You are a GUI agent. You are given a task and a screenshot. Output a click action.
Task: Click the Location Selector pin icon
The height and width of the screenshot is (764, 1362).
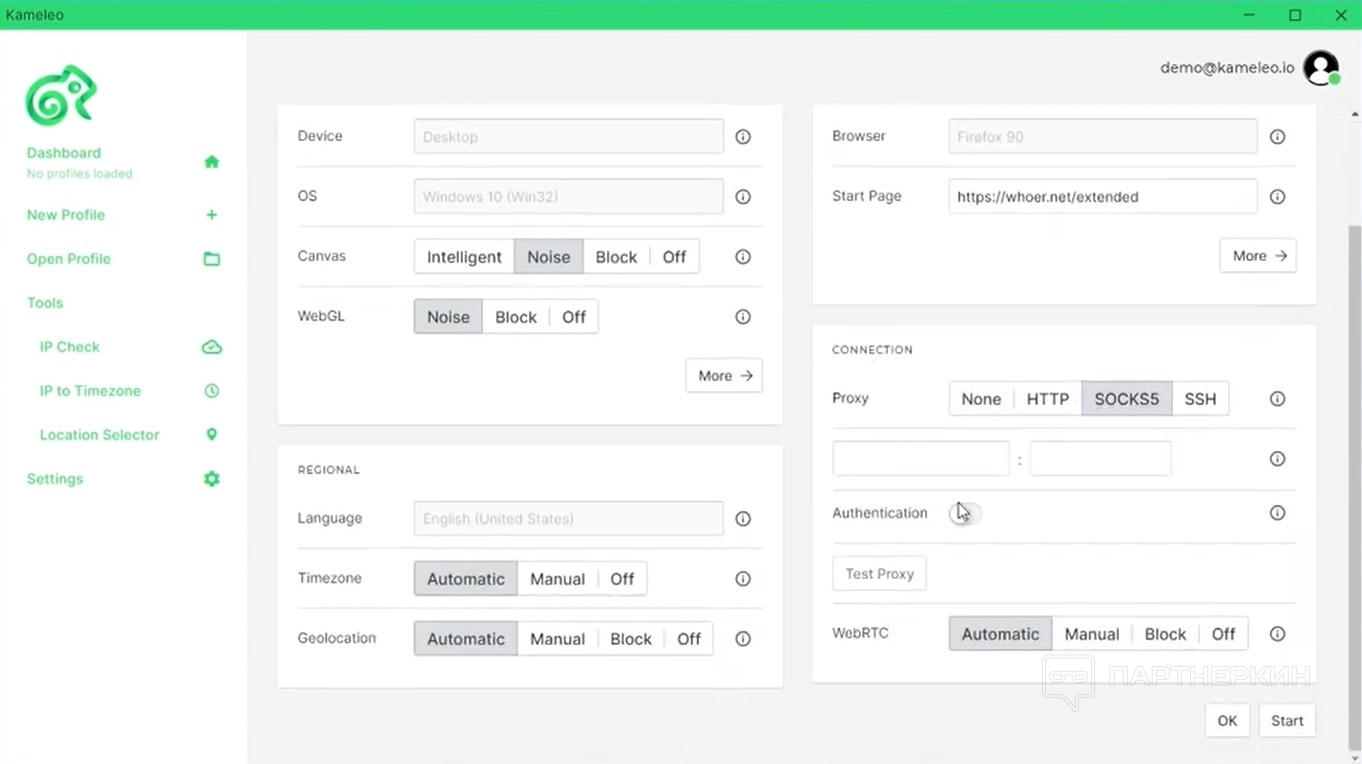click(x=212, y=435)
